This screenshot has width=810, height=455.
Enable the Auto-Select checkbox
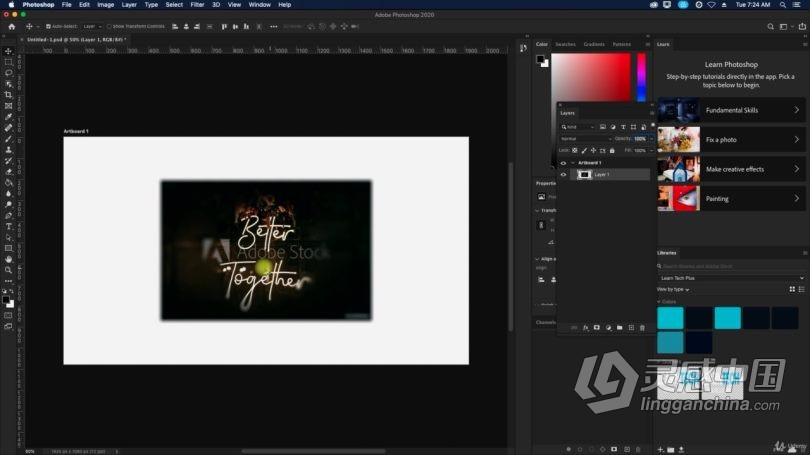(48, 26)
